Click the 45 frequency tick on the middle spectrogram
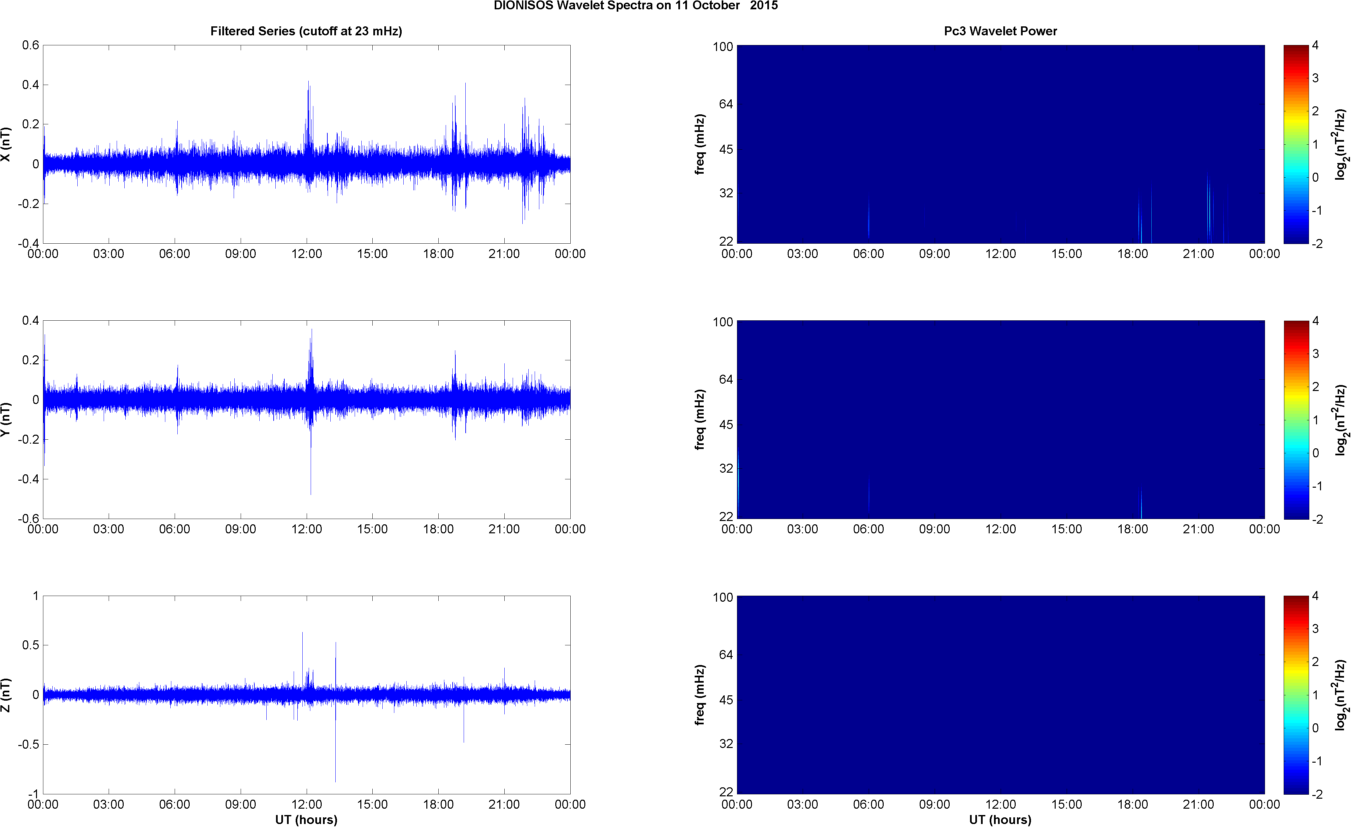 (x=726, y=425)
